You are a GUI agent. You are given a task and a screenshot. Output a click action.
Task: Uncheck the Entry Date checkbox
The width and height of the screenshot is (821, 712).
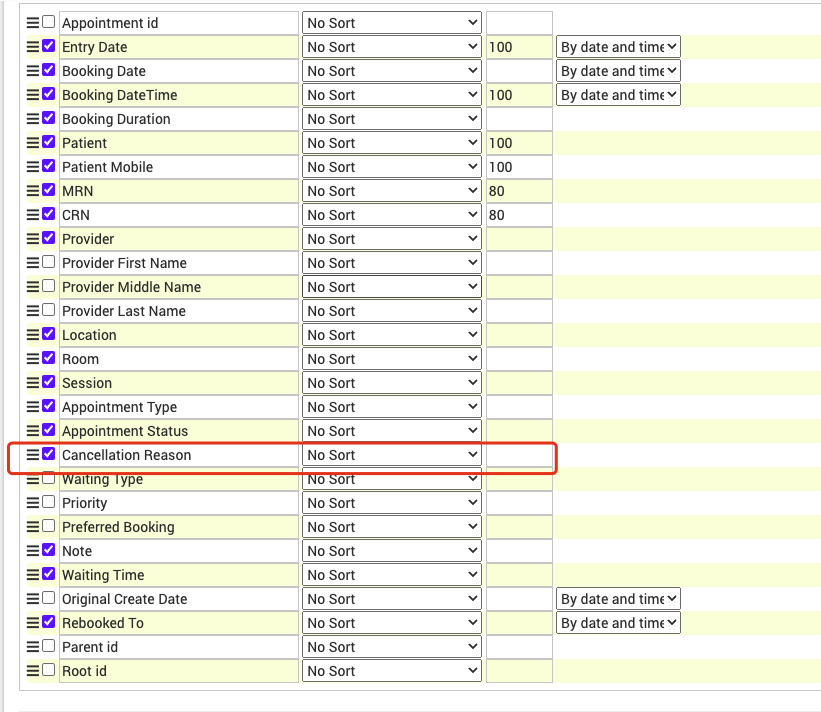48,46
